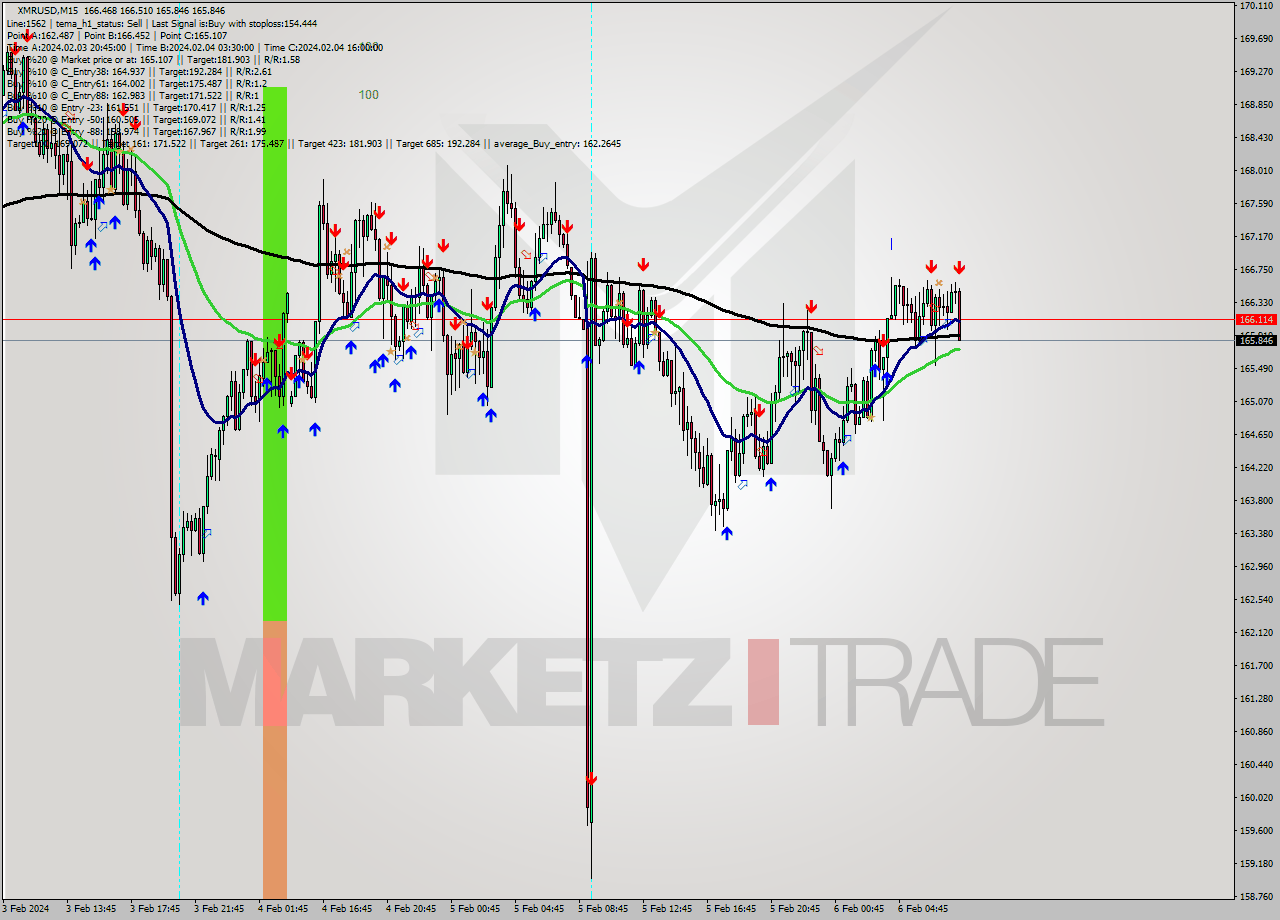Click the 169.690 price axis label
1280x920 pixels.
click(1255, 39)
